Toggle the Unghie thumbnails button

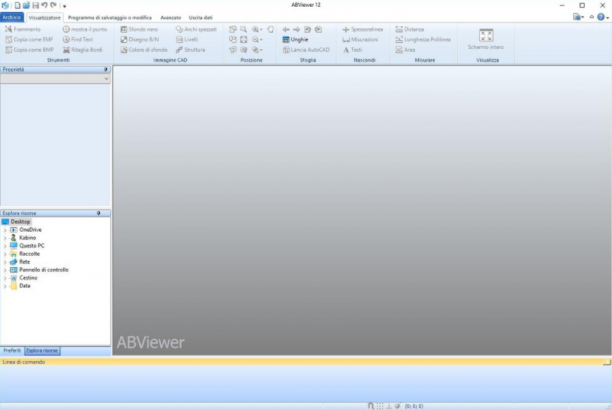(295, 39)
